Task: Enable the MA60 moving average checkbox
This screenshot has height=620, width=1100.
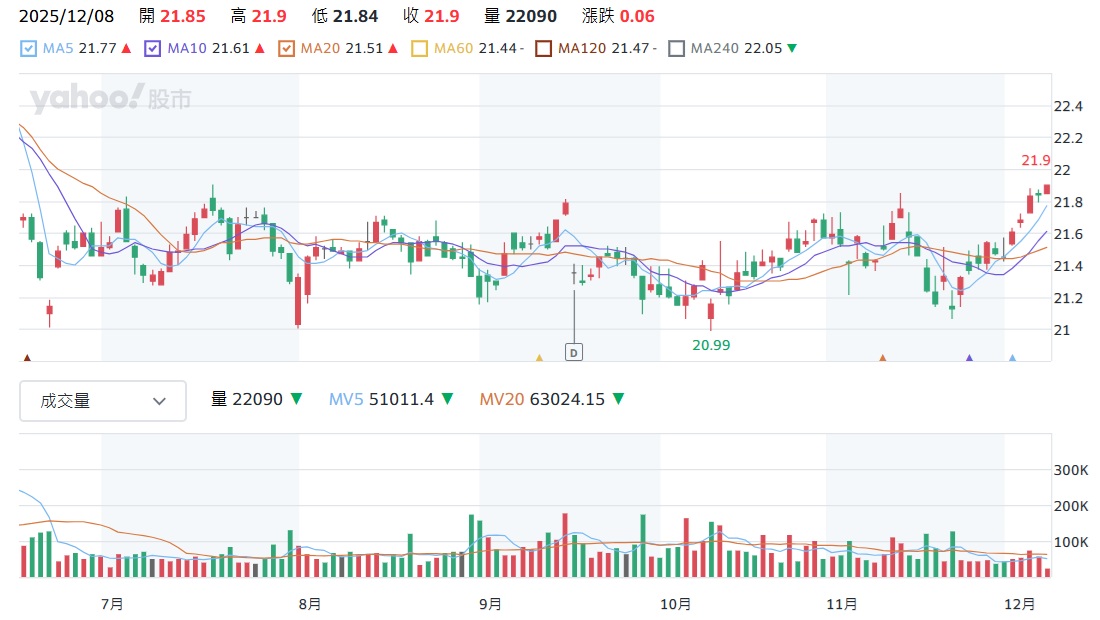Action: (x=419, y=48)
